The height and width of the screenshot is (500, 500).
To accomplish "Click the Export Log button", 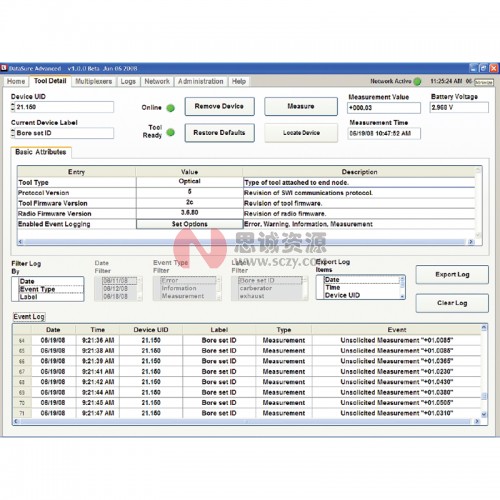I will click(x=452, y=275).
